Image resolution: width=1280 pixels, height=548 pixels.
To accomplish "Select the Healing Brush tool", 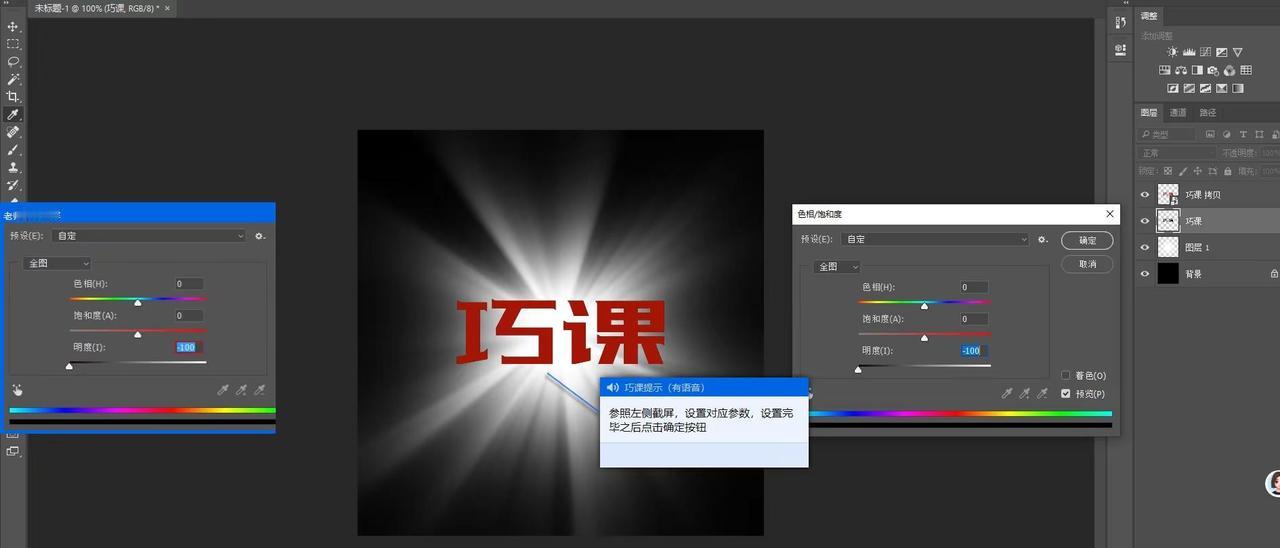I will click(x=13, y=132).
